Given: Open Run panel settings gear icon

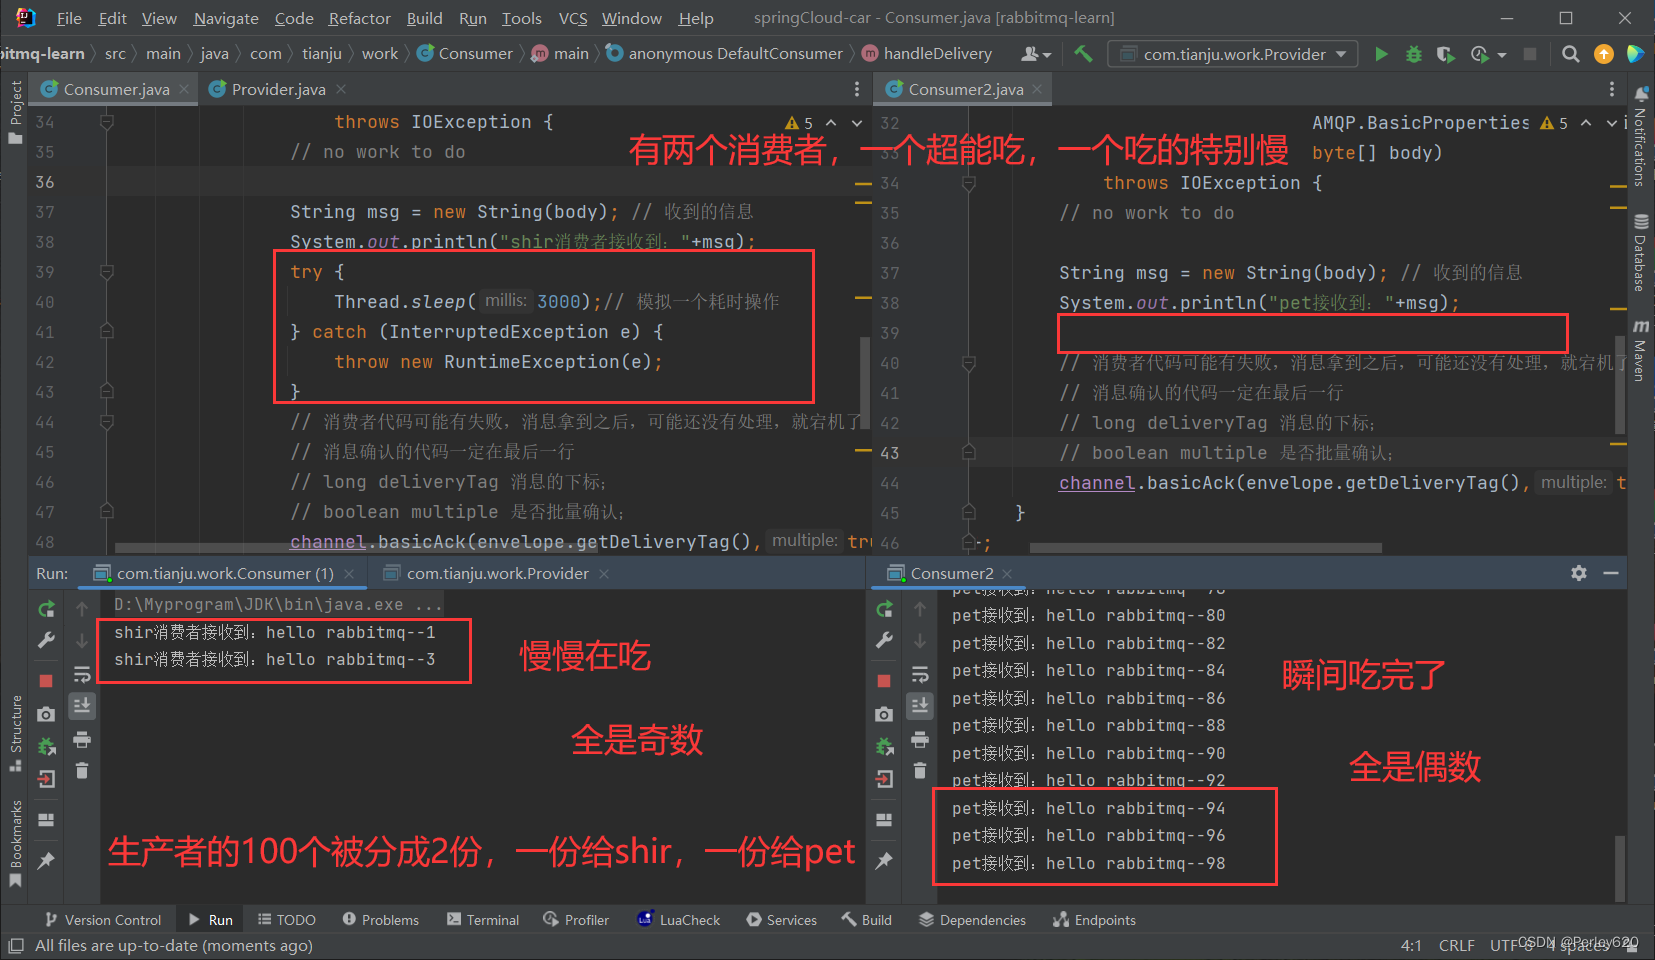Looking at the screenshot, I should [x=1579, y=573].
